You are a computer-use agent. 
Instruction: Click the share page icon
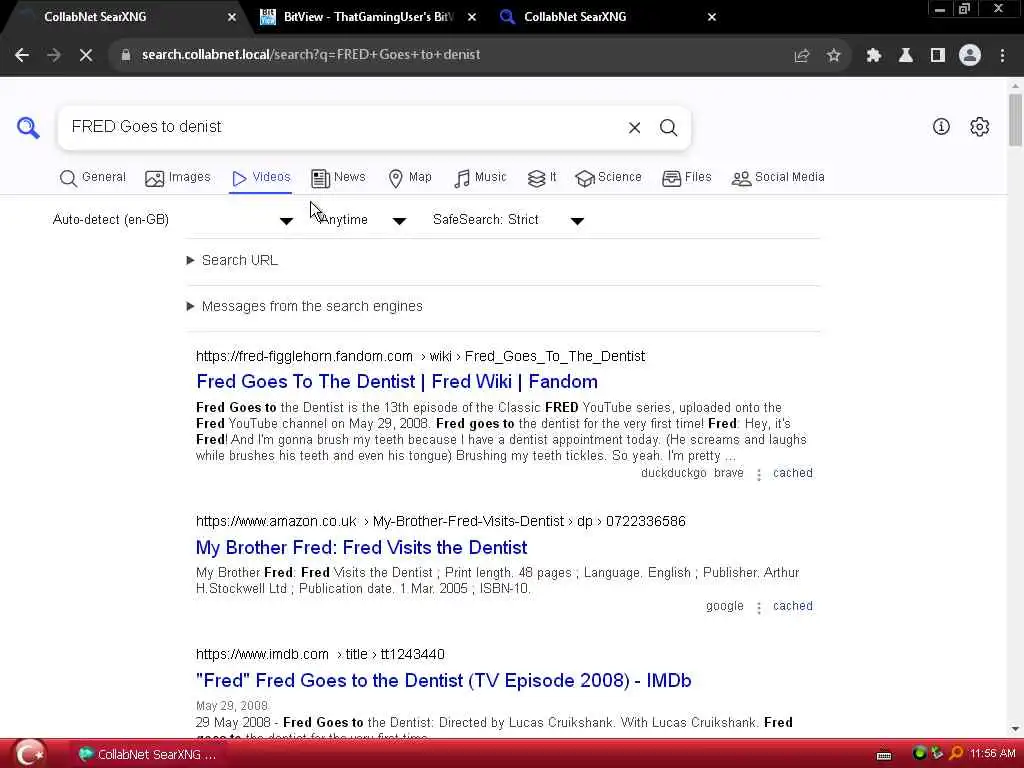click(802, 56)
